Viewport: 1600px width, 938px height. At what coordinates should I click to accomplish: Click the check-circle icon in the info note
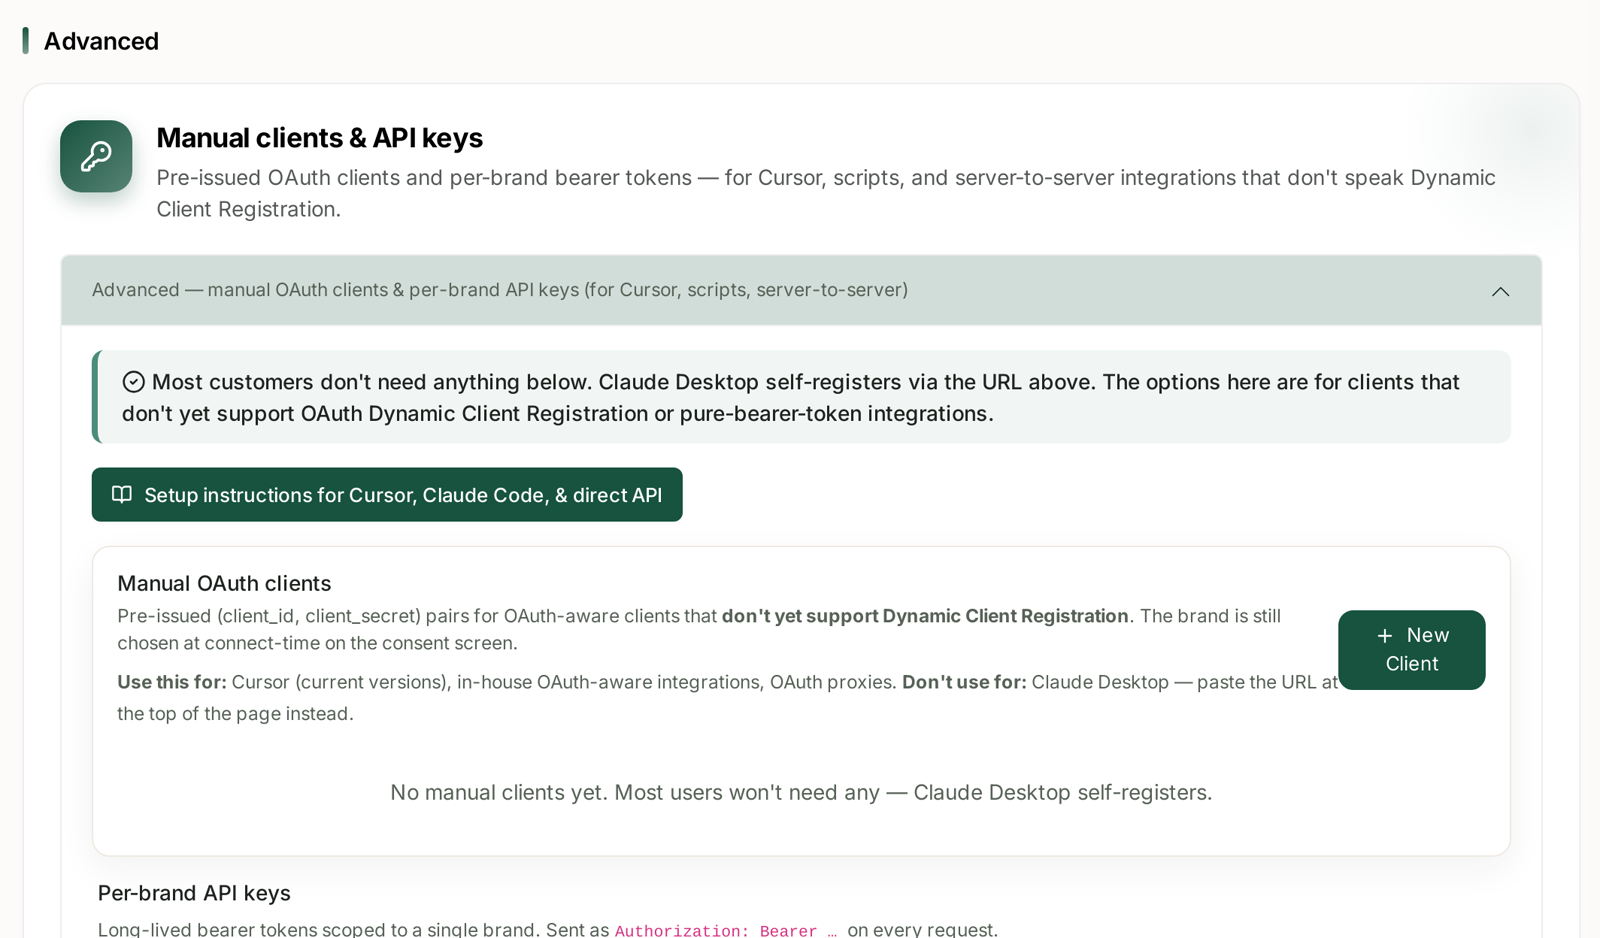[133, 382]
